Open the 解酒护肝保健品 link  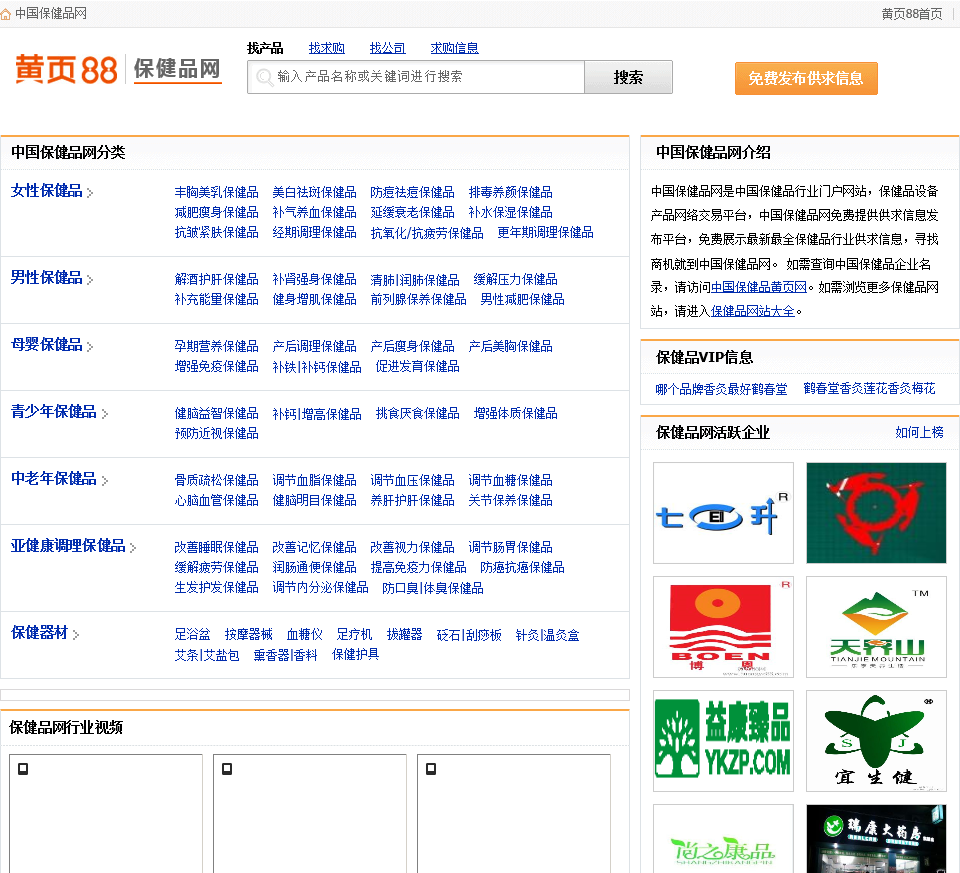pyautogui.click(x=216, y=280)
